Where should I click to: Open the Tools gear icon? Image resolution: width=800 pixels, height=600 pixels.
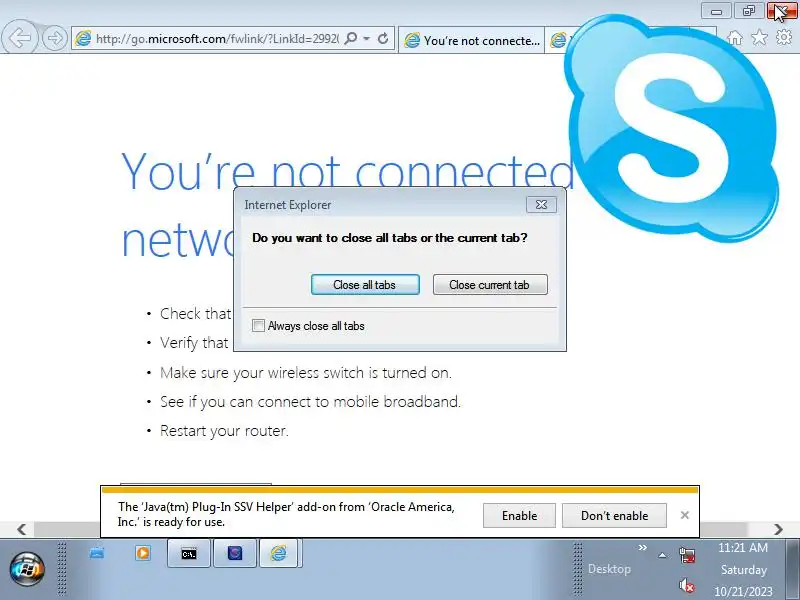[x=784, y=37]
